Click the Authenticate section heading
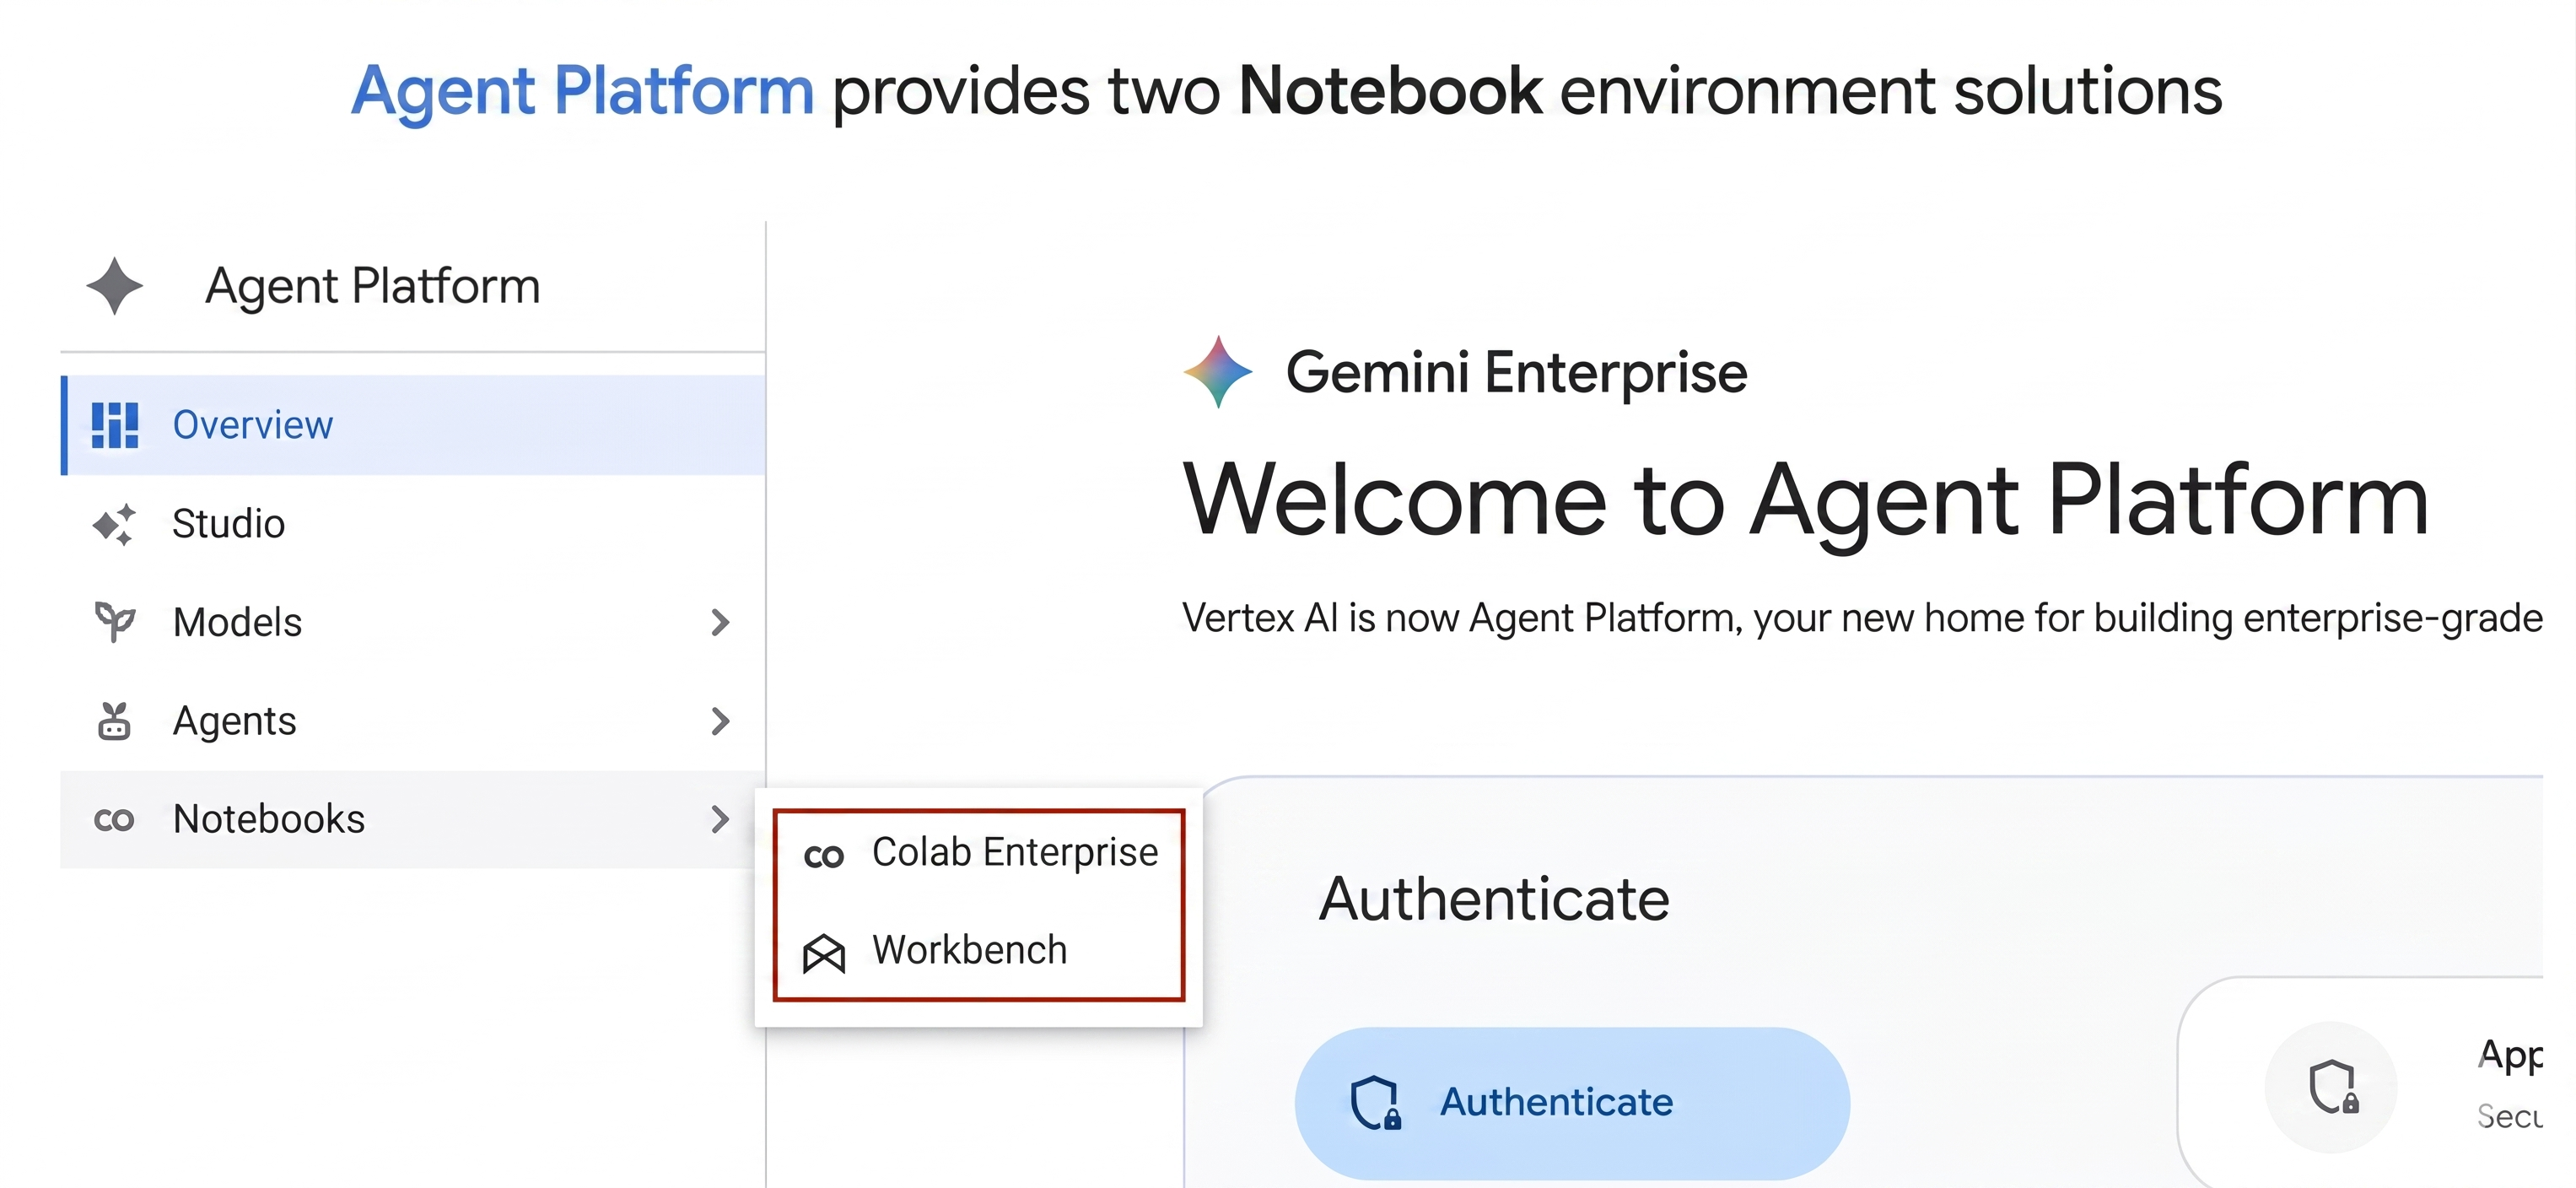 [x=1494, y=898]
